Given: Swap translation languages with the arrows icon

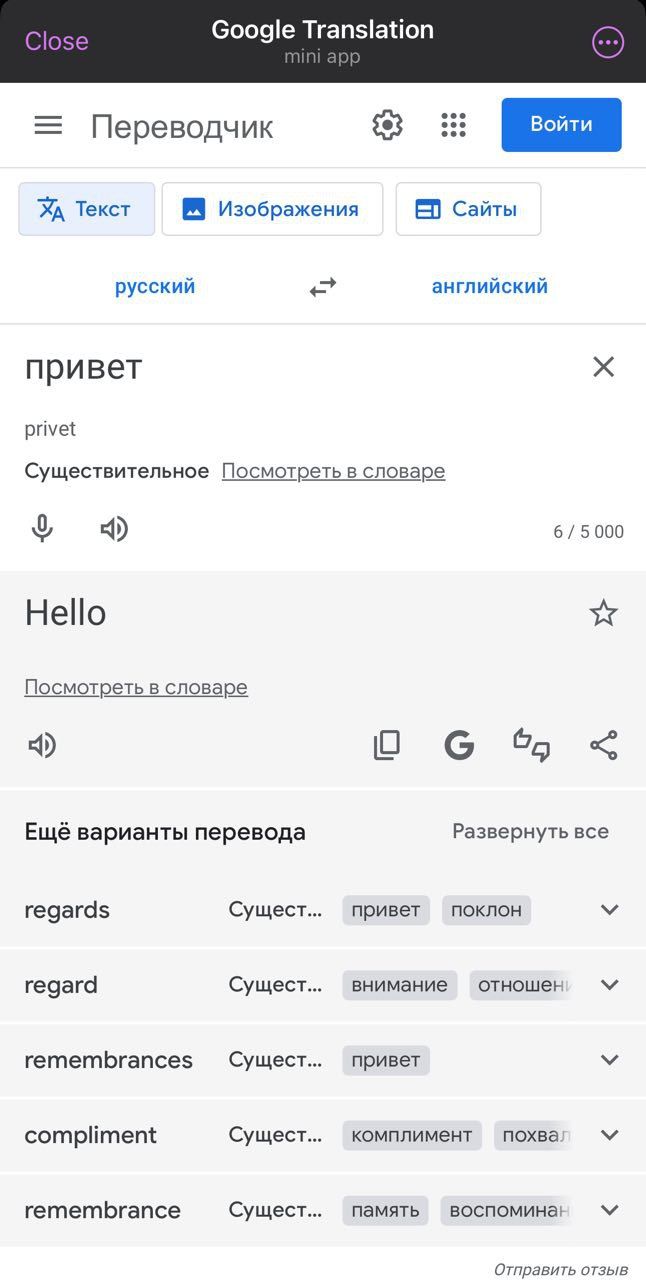Looking at the screenshot, I should pos(321,286).
